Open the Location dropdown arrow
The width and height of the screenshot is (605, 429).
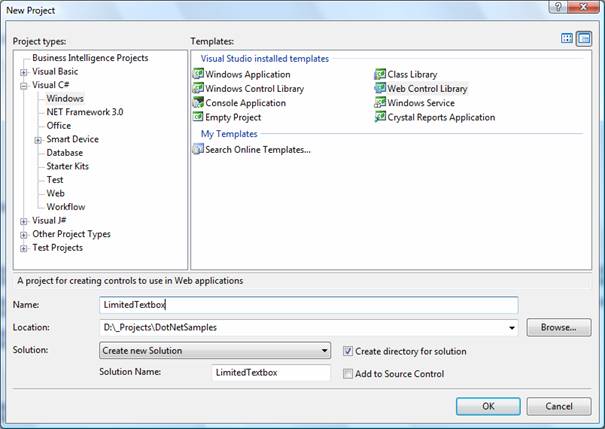click(x=512, y=328)
